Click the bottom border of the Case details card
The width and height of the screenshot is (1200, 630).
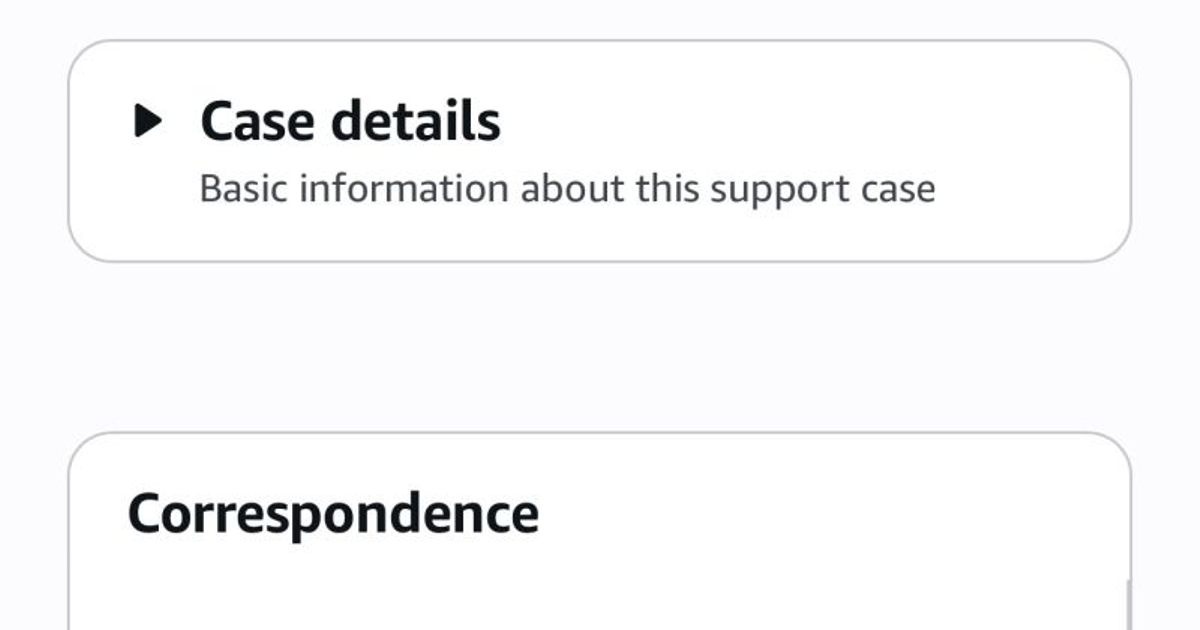pos(600,262)
